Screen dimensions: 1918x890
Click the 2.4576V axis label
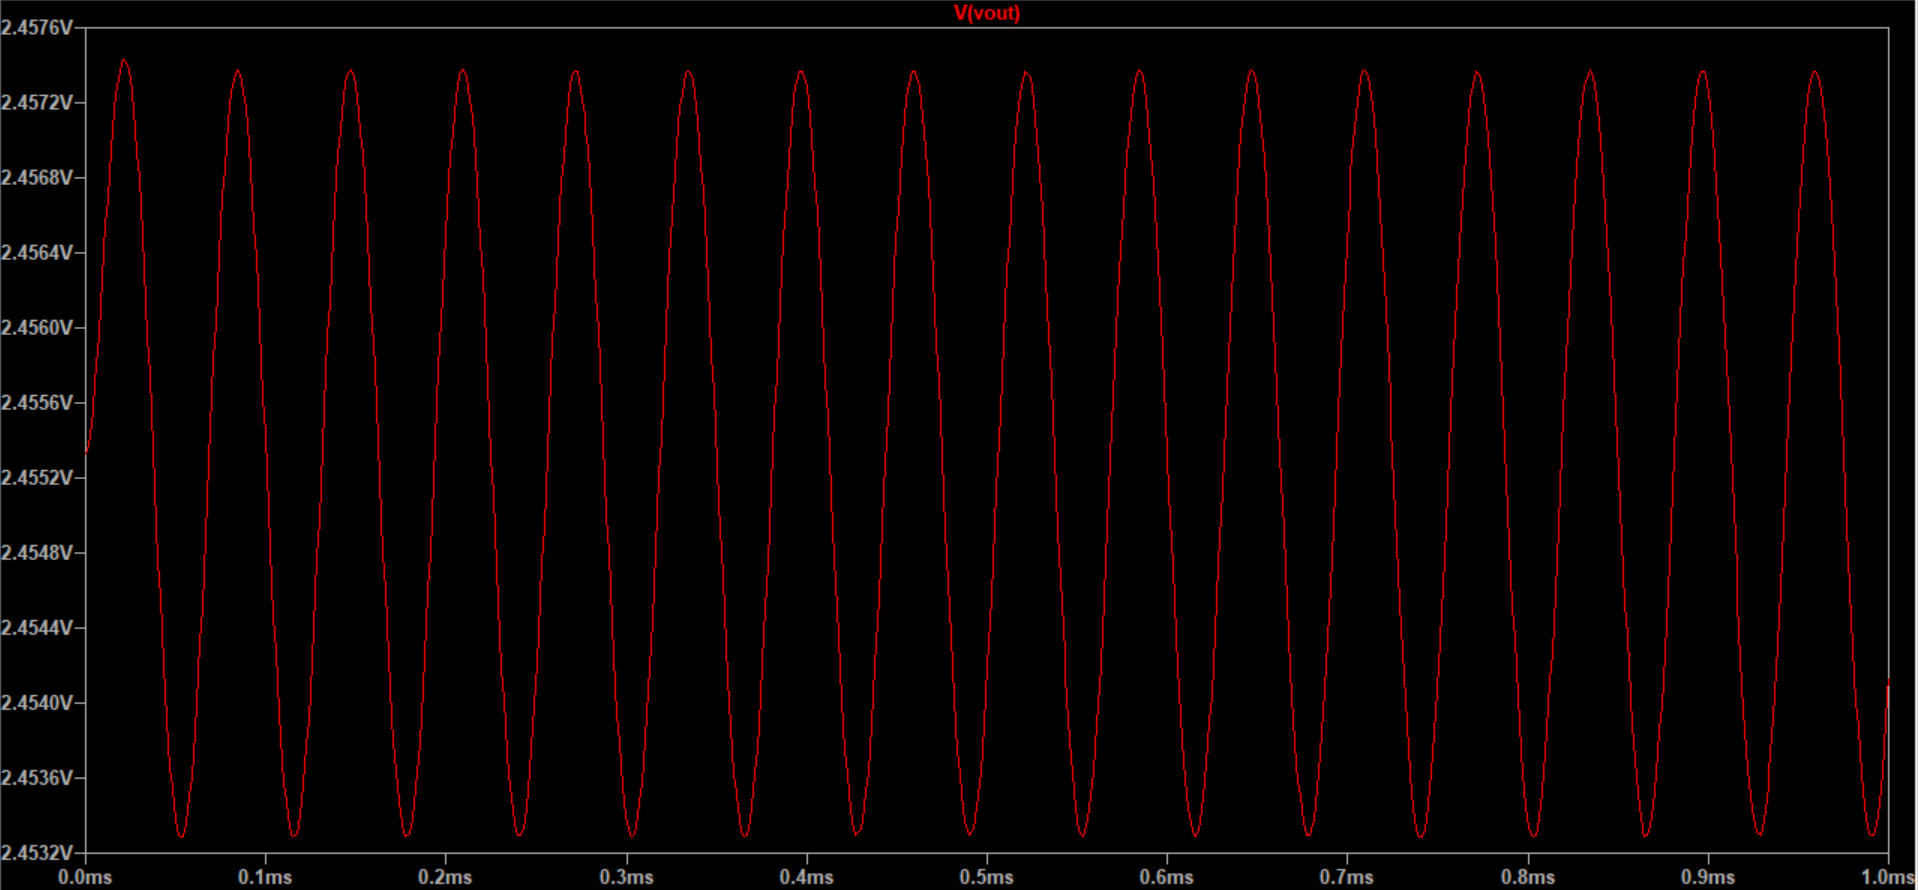pos(37,28)
